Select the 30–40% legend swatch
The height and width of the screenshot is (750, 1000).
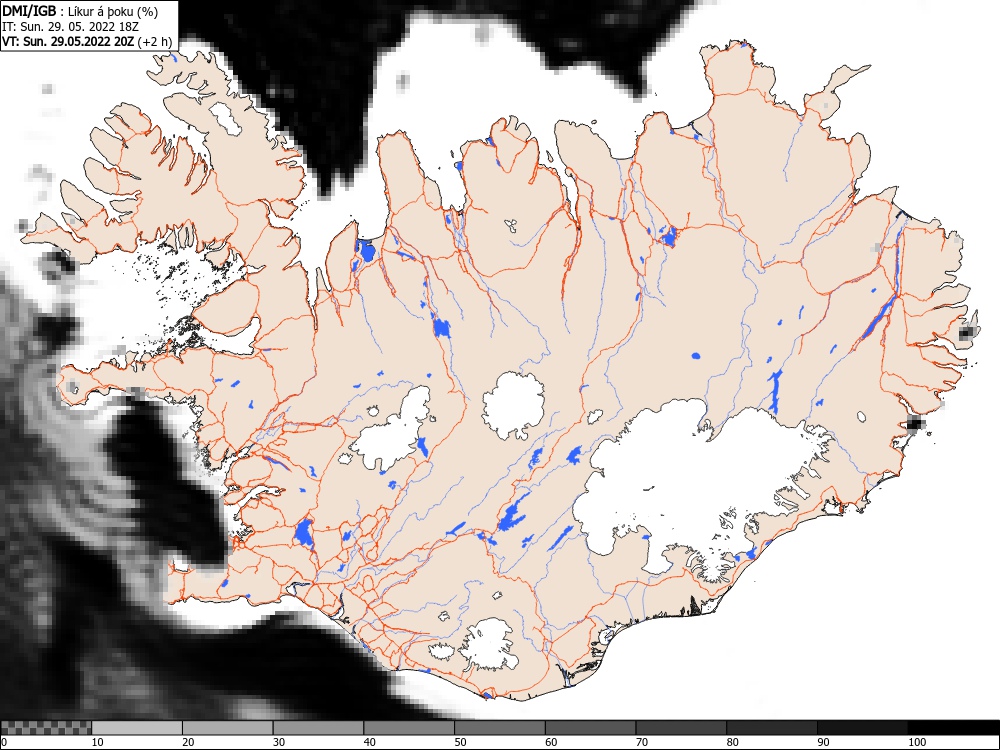(x=318, y=728)
